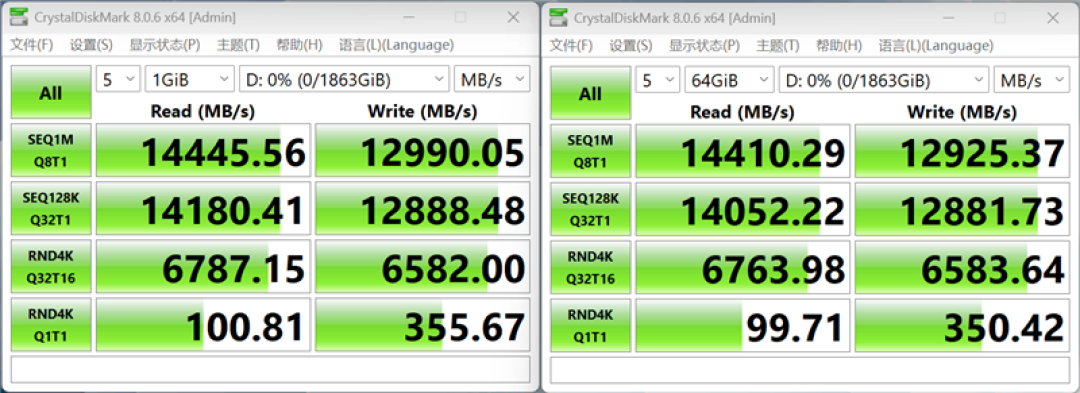Open 显示状态(P) menu in right window
Viewport: 1080px width, 393px height.
[704, 45]
